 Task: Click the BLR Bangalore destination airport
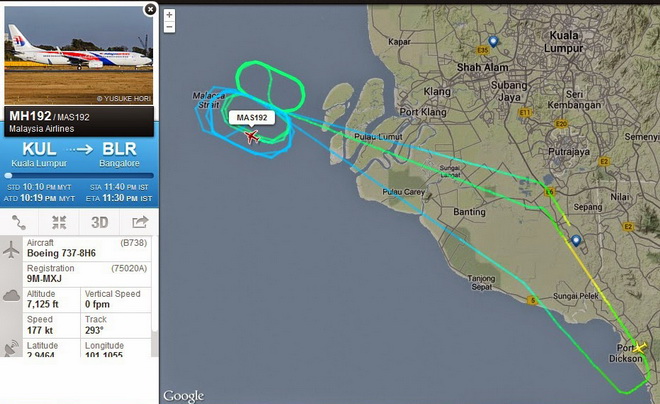pos(120,154)
